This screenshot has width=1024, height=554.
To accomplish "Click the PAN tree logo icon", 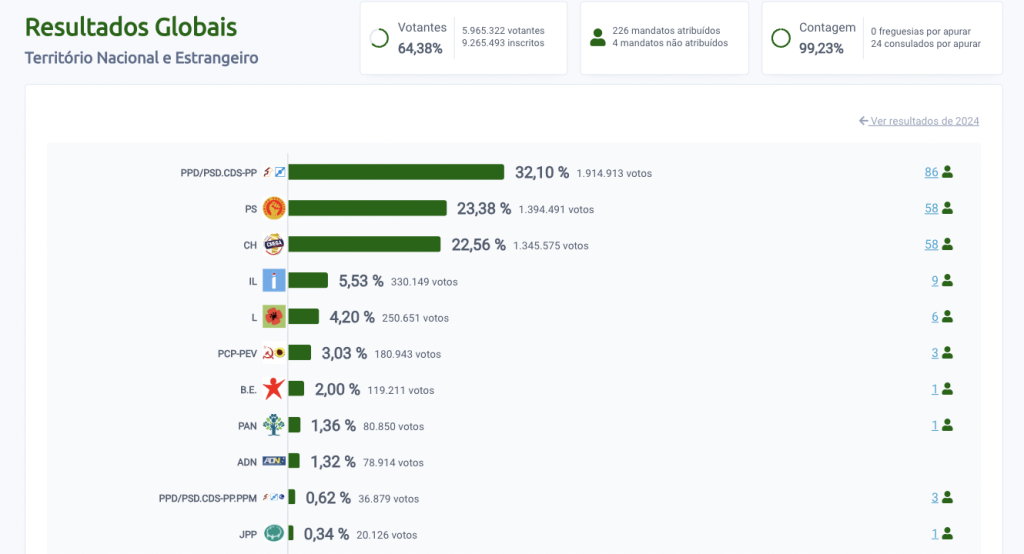I will 273,425.
